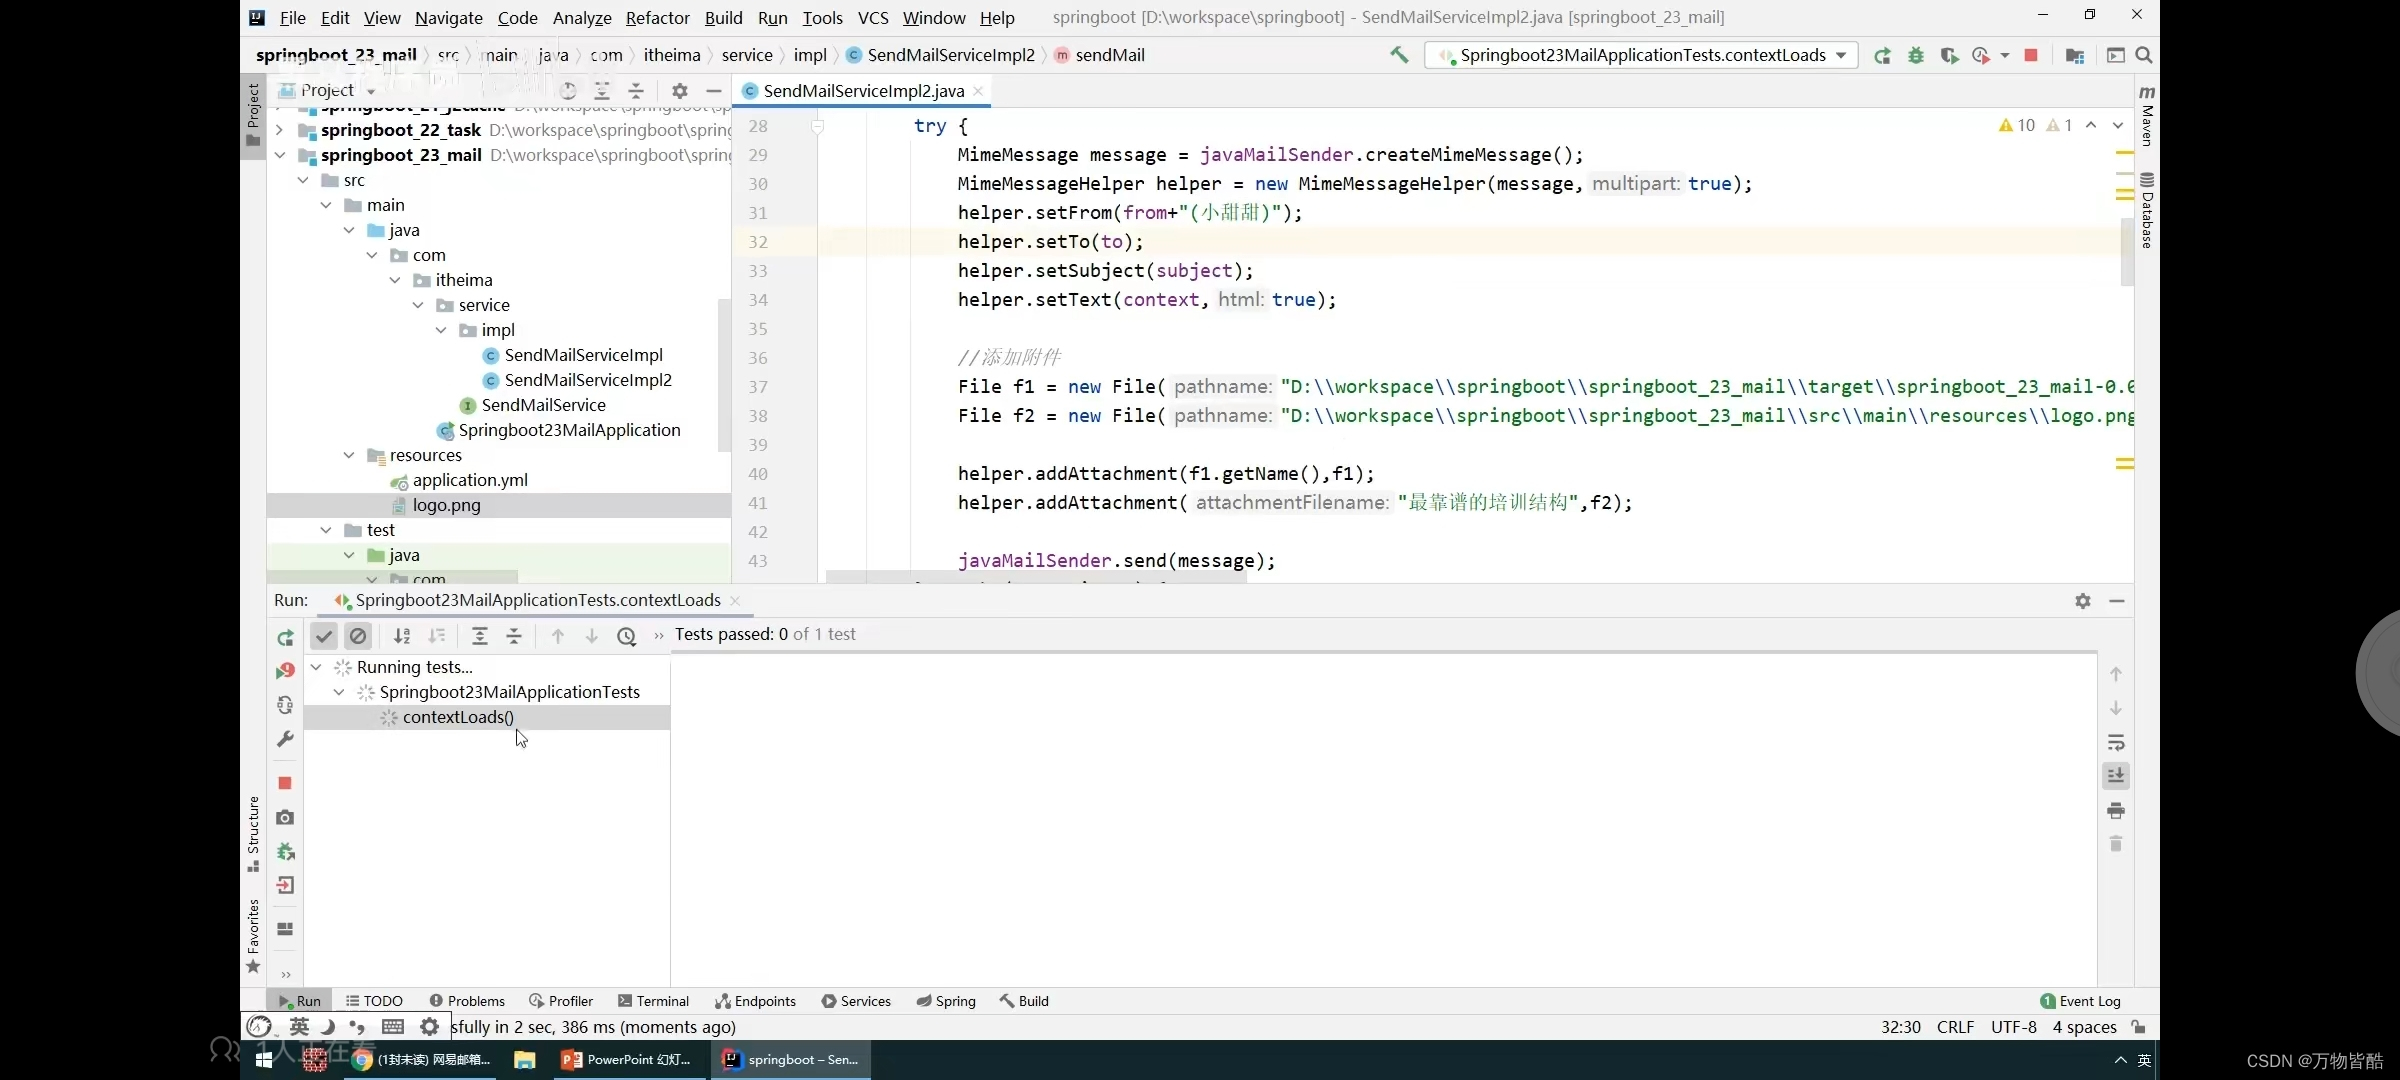Minimize the Run tool window
This screenshot has width=2400, height=1080.
(2117, 601)
